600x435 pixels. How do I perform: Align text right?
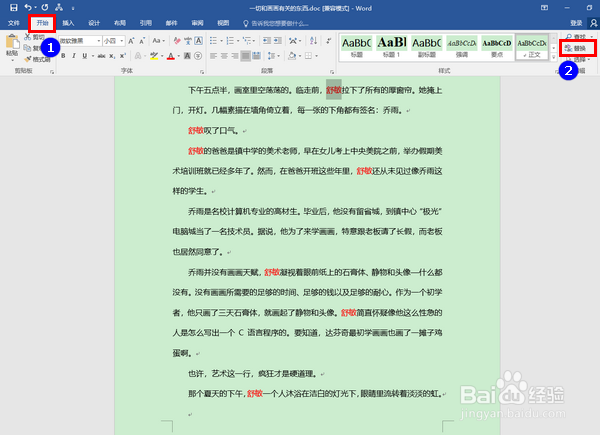point(235,56)
